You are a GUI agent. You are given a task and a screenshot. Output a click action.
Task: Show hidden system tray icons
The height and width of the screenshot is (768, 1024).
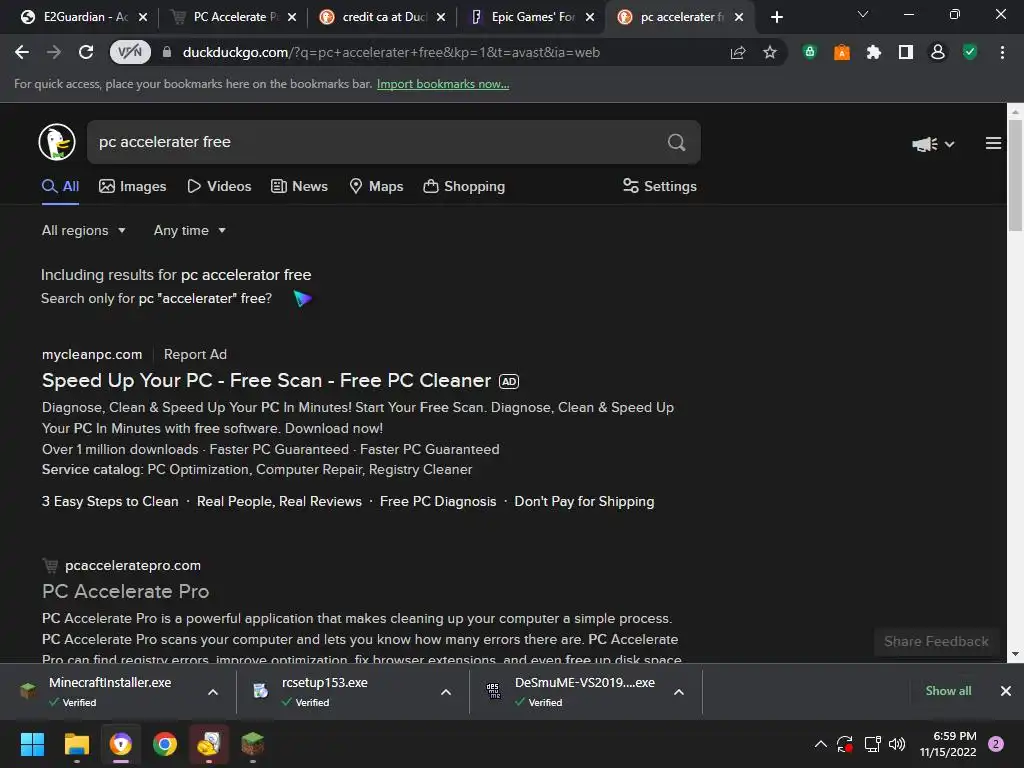click(821, 744)
